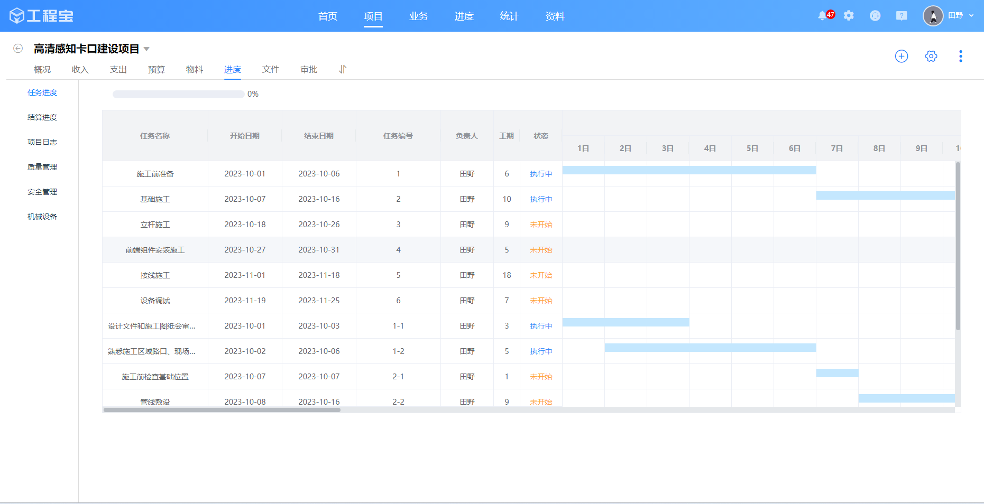Click the 开始日期 column header
Screen dimensions: 984x504
[244, 136]
